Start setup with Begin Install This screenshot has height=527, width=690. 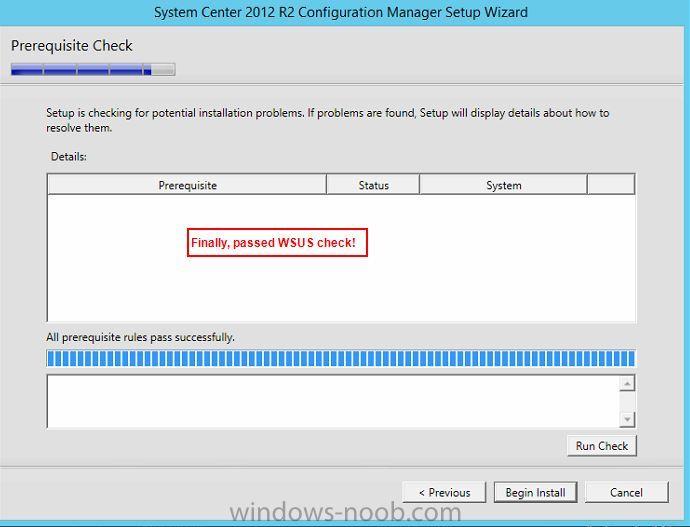pyautogui.click(x=536, y=492)
